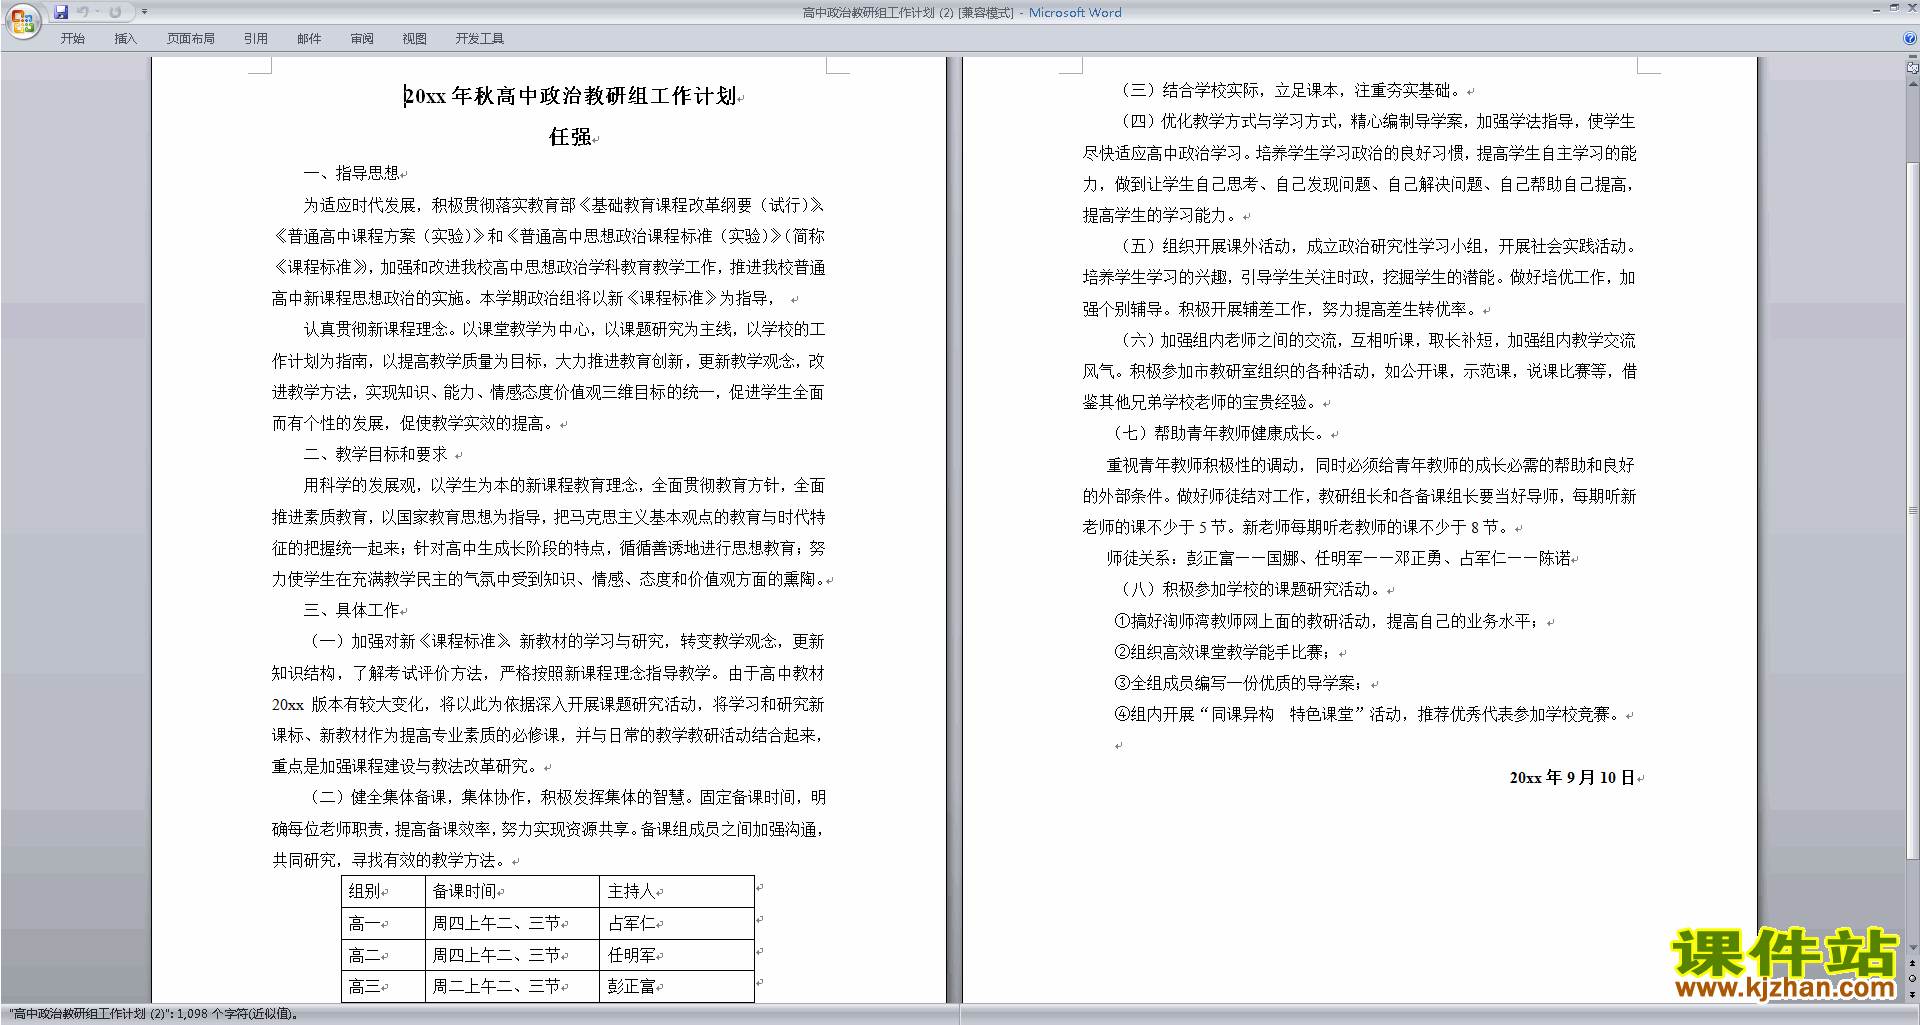Open the 邮件 ribbon tab
Viewport: 1920px width, 1025px height.
(309, 38)
